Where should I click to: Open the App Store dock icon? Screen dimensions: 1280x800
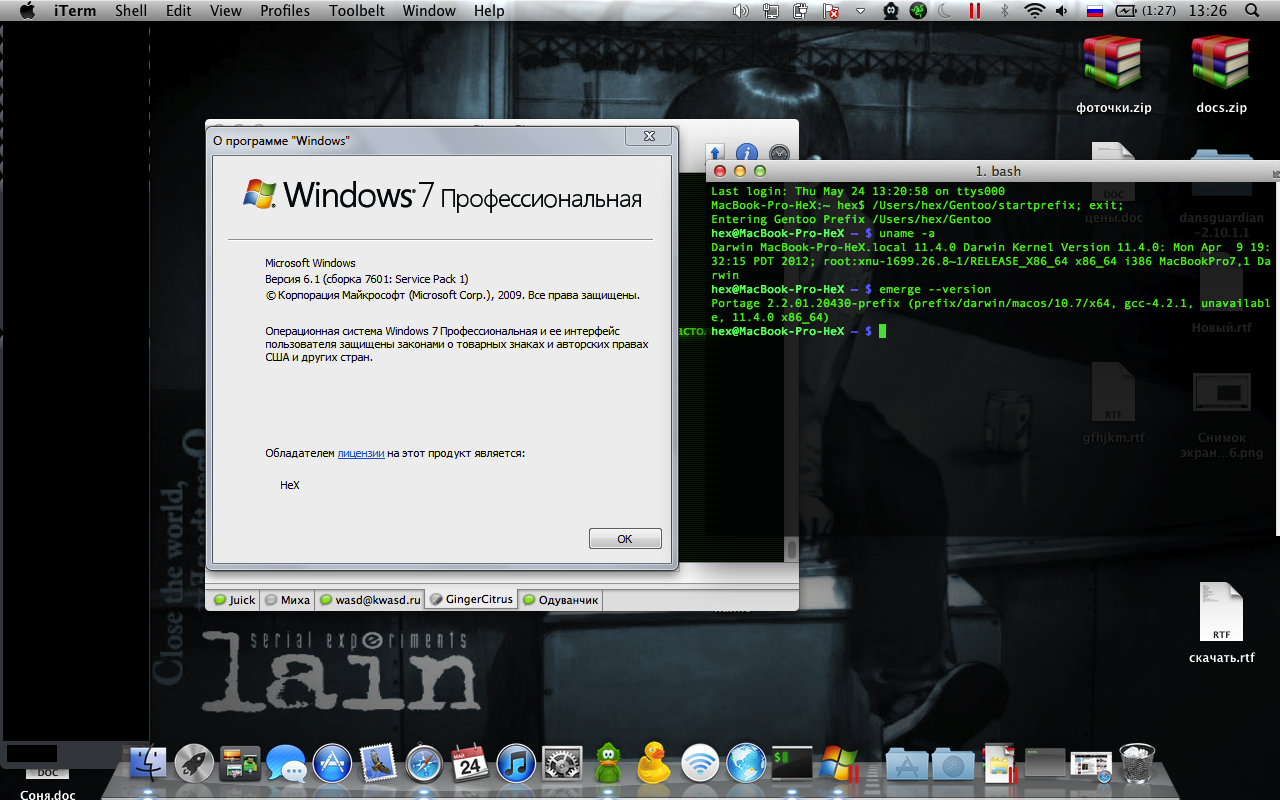click(332, 763)
